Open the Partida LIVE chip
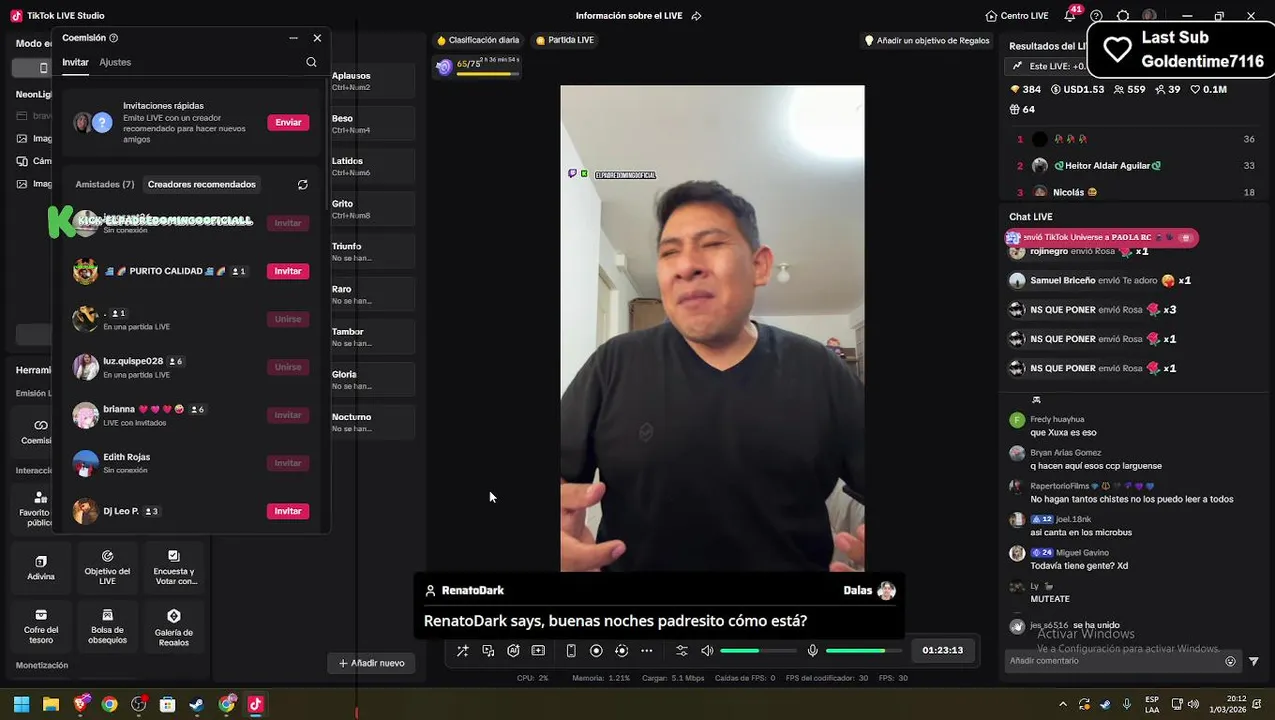 (x=565, y=40)
